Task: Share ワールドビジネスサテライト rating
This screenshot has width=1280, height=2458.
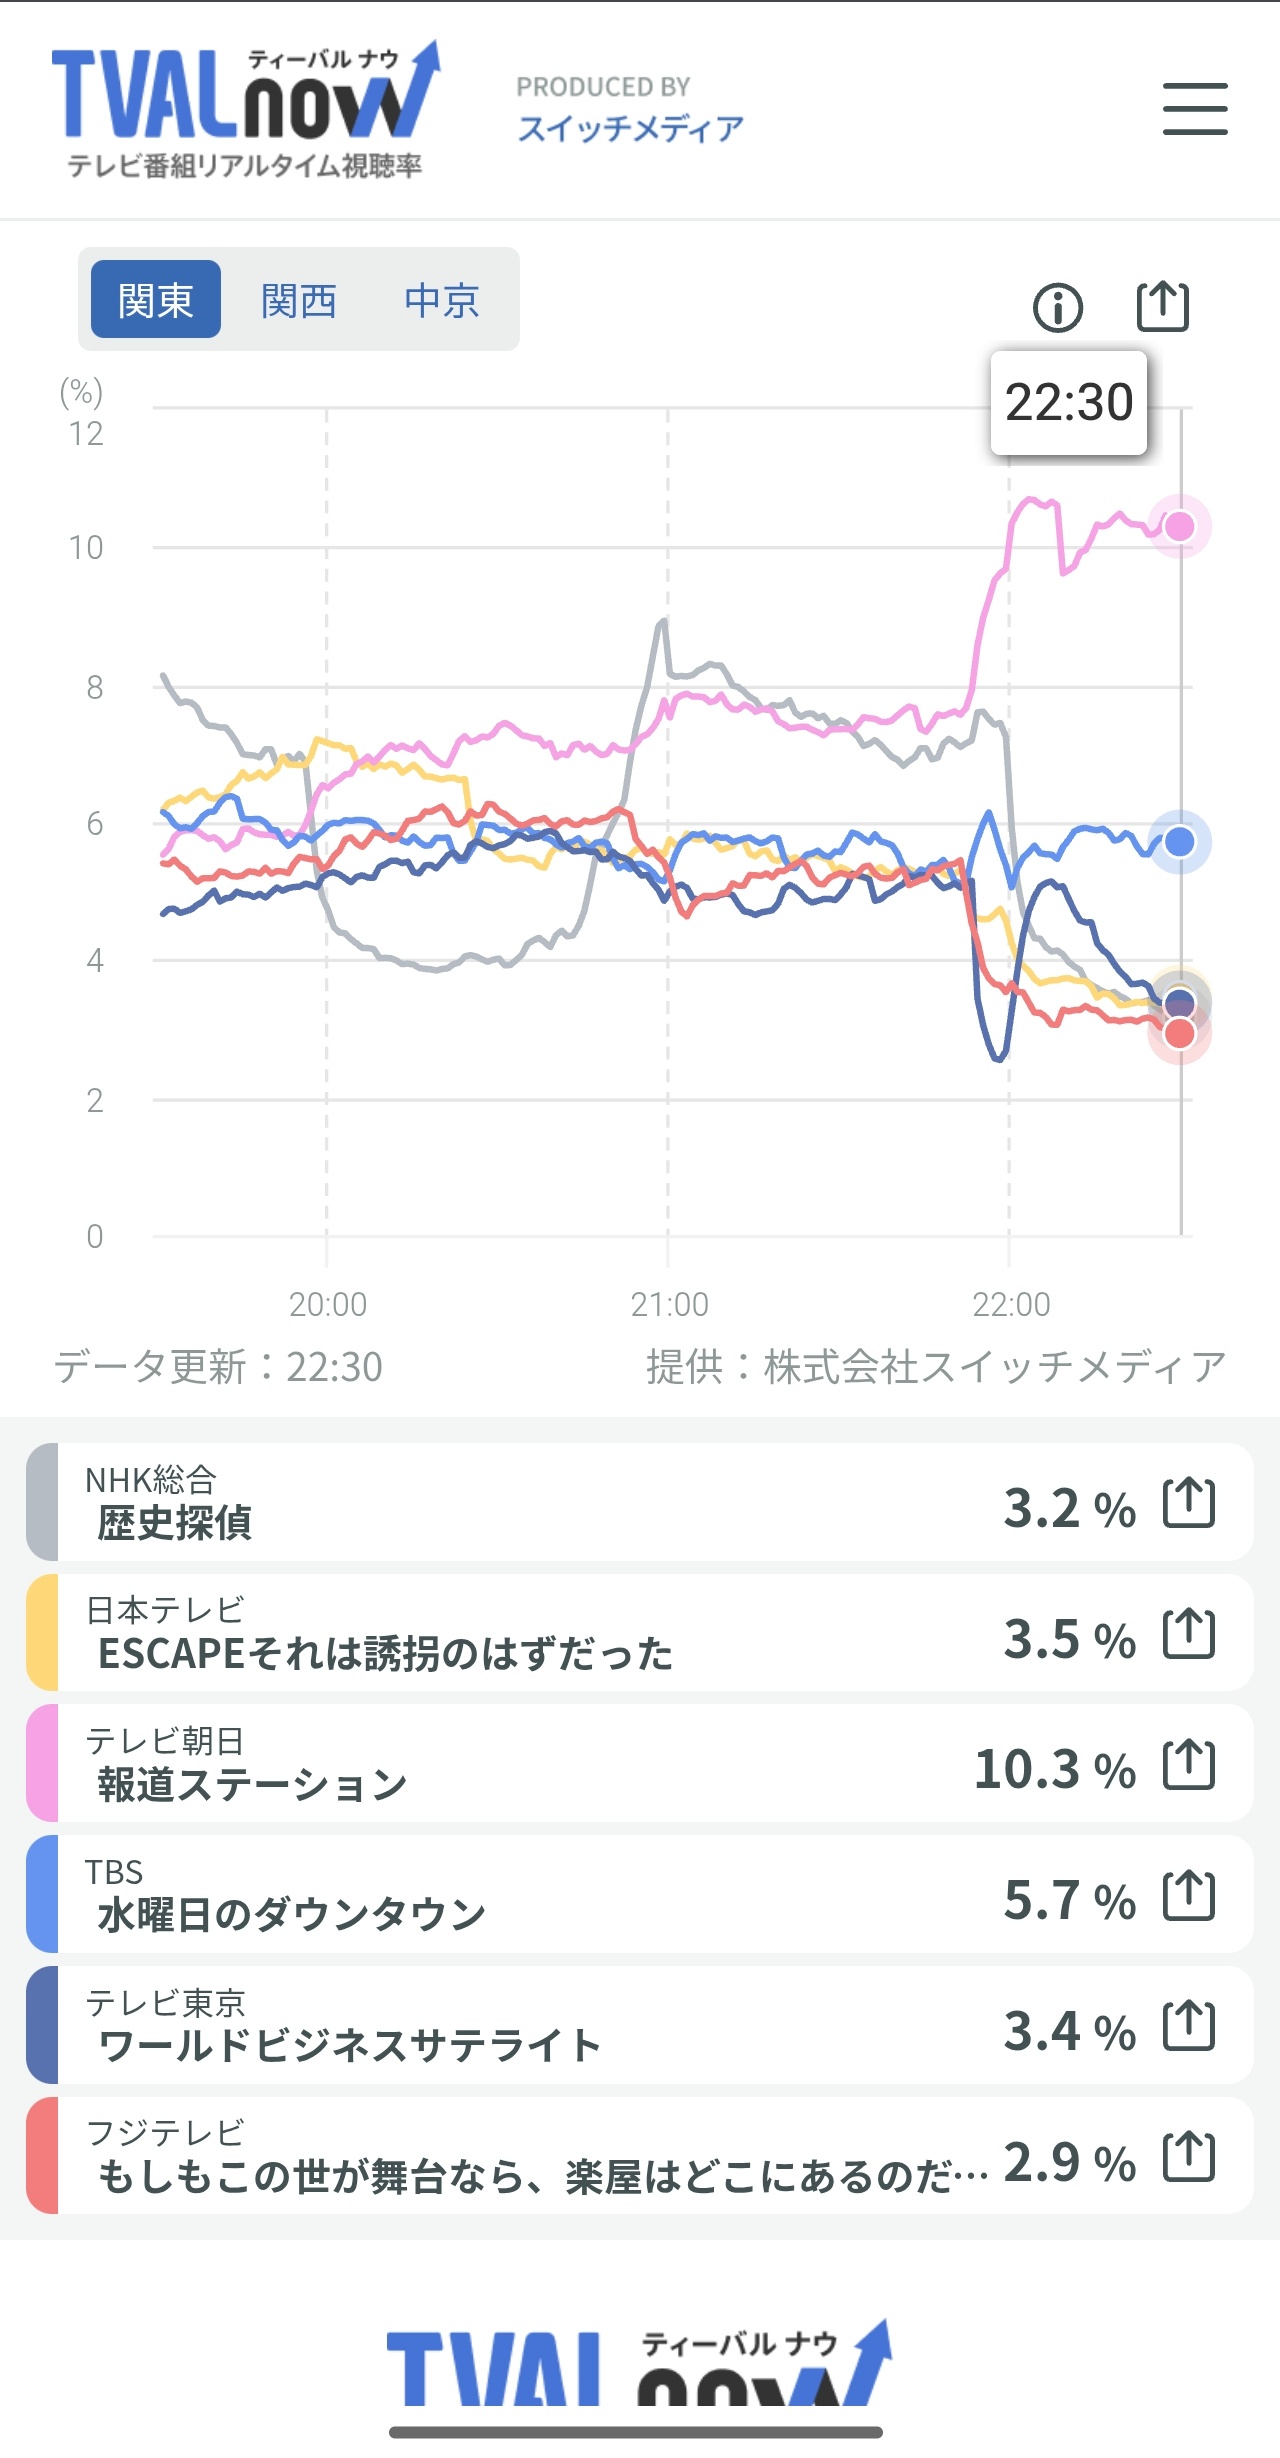Action: click(x=1189, y=2027)
